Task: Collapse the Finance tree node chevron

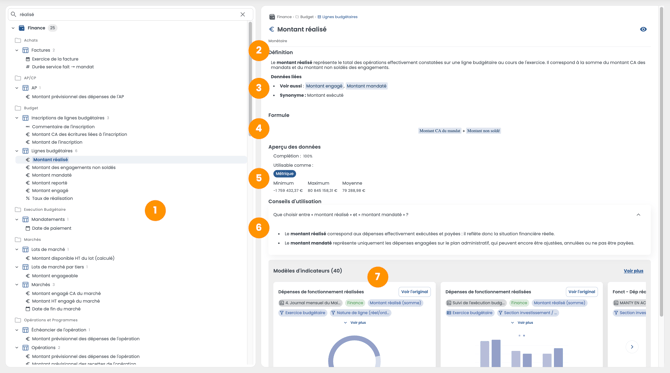Action: coord(13,28)
